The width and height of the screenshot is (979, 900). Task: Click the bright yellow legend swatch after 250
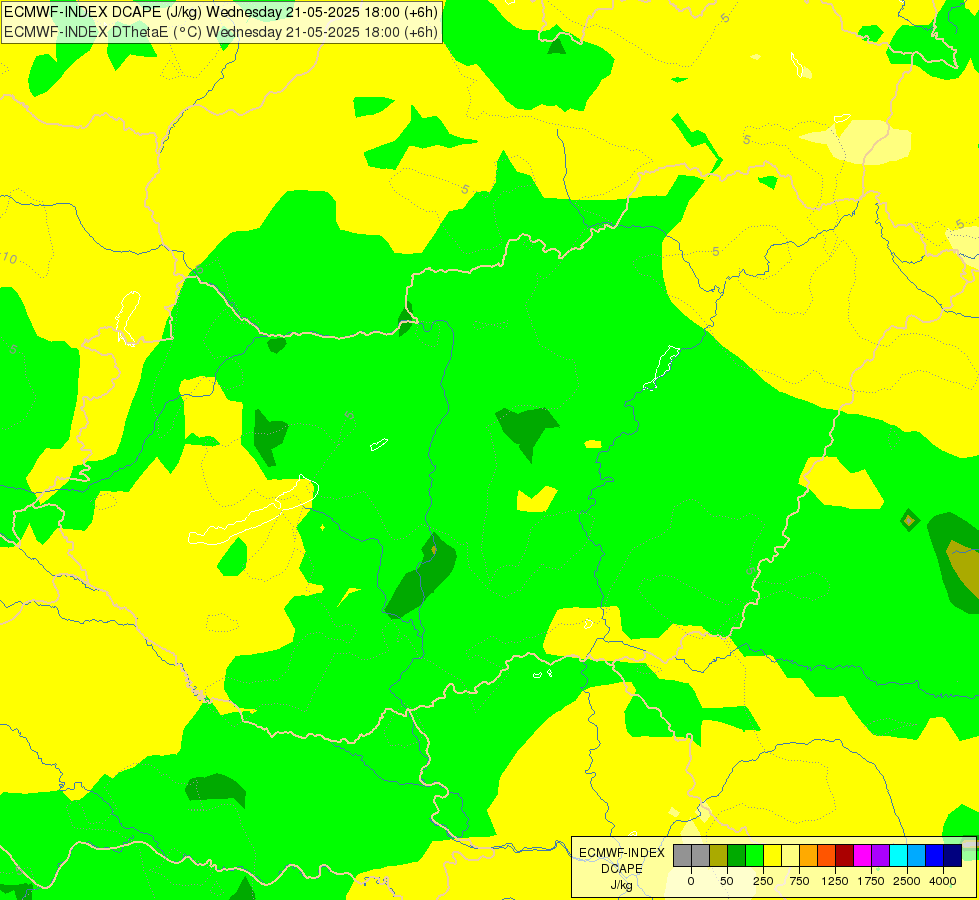772,856
